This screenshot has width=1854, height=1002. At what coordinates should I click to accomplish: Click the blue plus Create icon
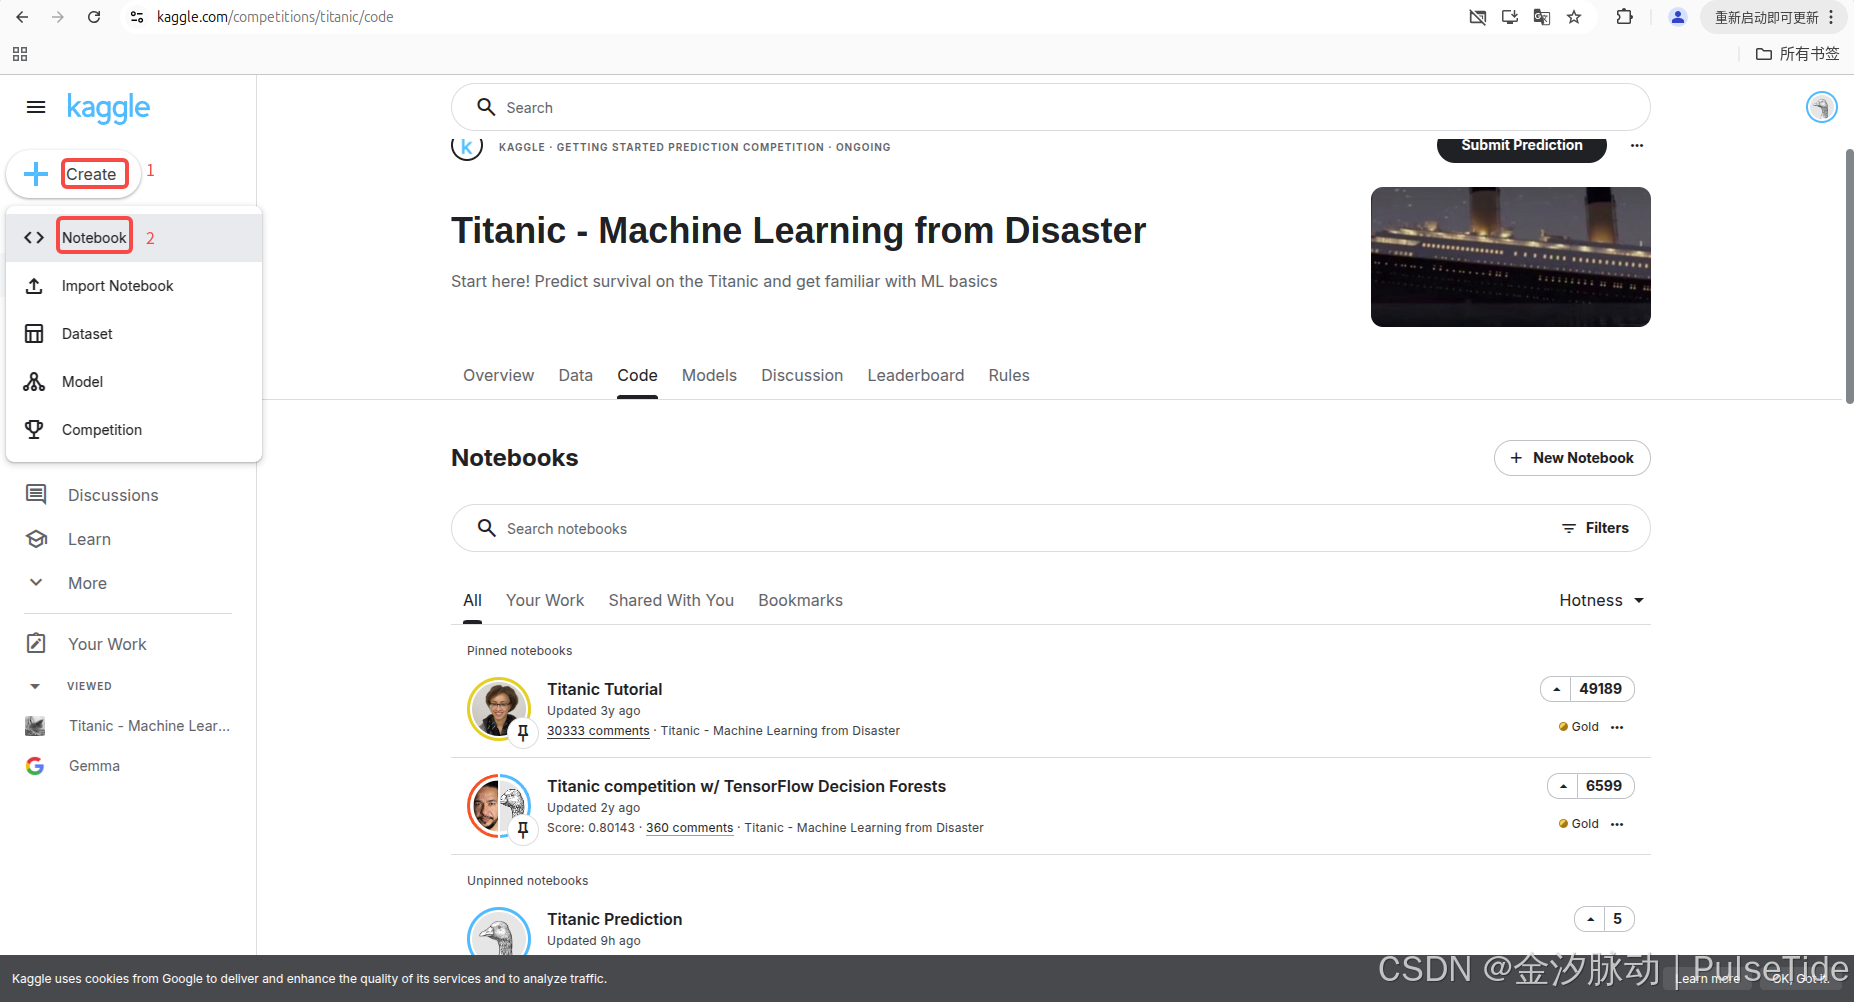point(36,174)
